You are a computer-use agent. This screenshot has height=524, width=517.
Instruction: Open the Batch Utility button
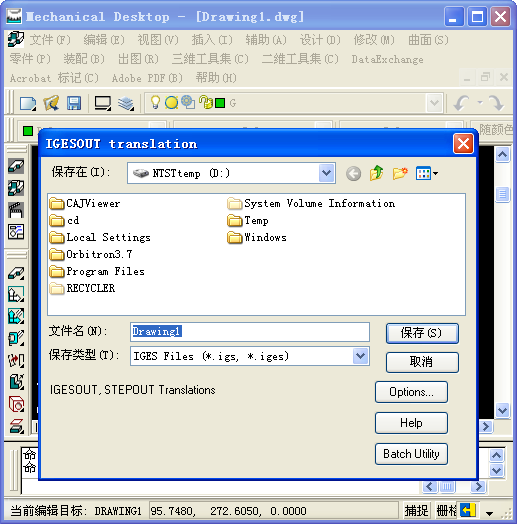click(411, 454)
